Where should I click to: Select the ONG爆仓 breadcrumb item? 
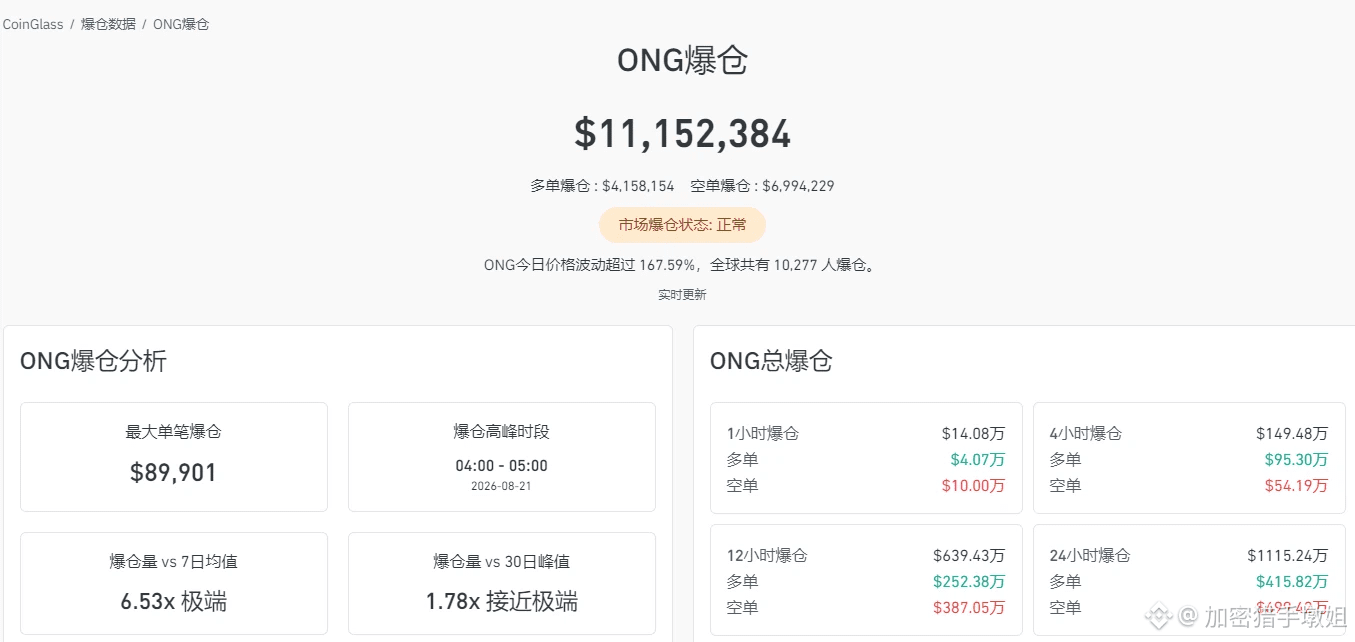pyautogui.click(x=181, y=24)
